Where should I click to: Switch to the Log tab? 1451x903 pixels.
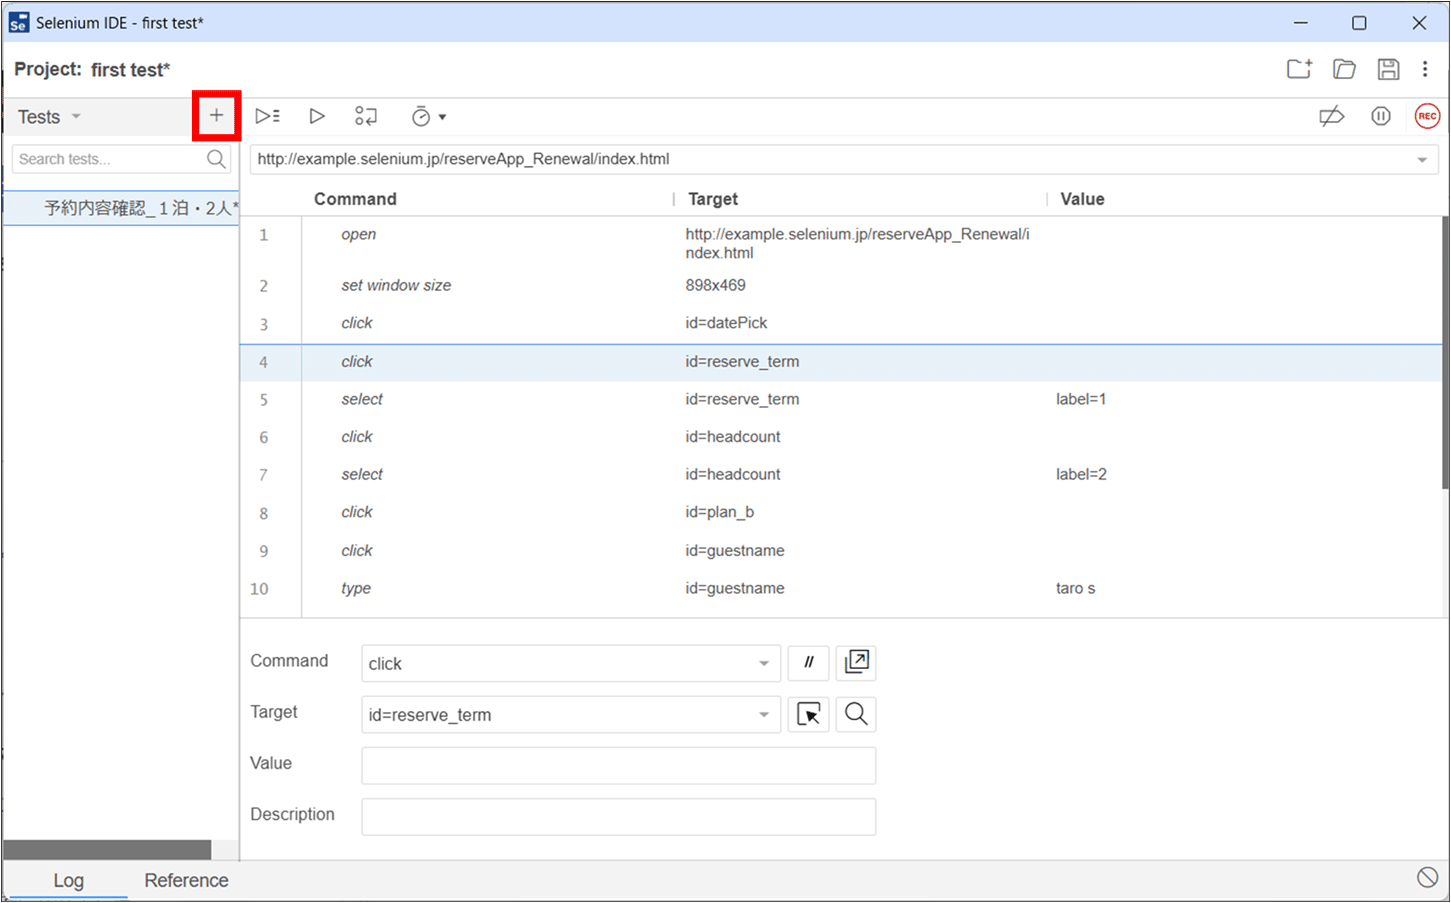[x=68, y=880]
